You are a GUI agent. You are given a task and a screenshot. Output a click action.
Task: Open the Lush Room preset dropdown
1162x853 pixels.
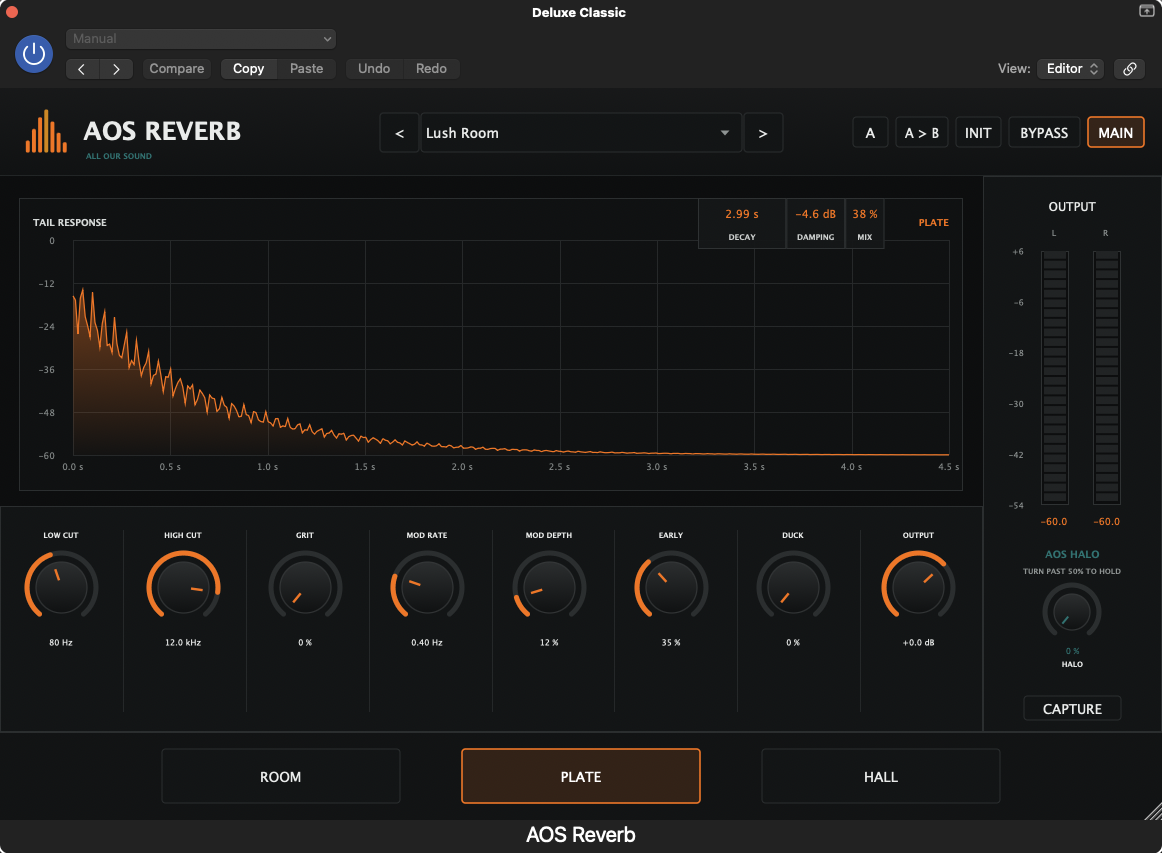580,133
